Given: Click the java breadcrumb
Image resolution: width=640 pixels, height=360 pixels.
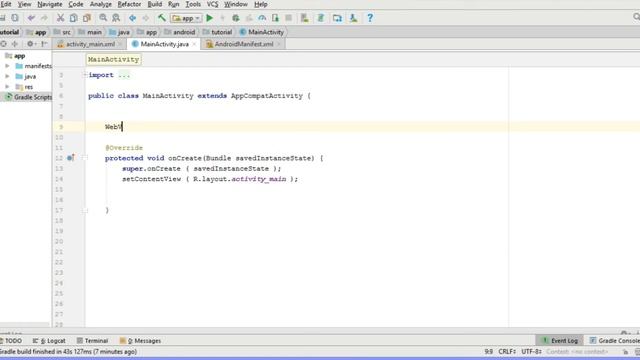Looking at the screenshot, I should [x=120, y=32].
